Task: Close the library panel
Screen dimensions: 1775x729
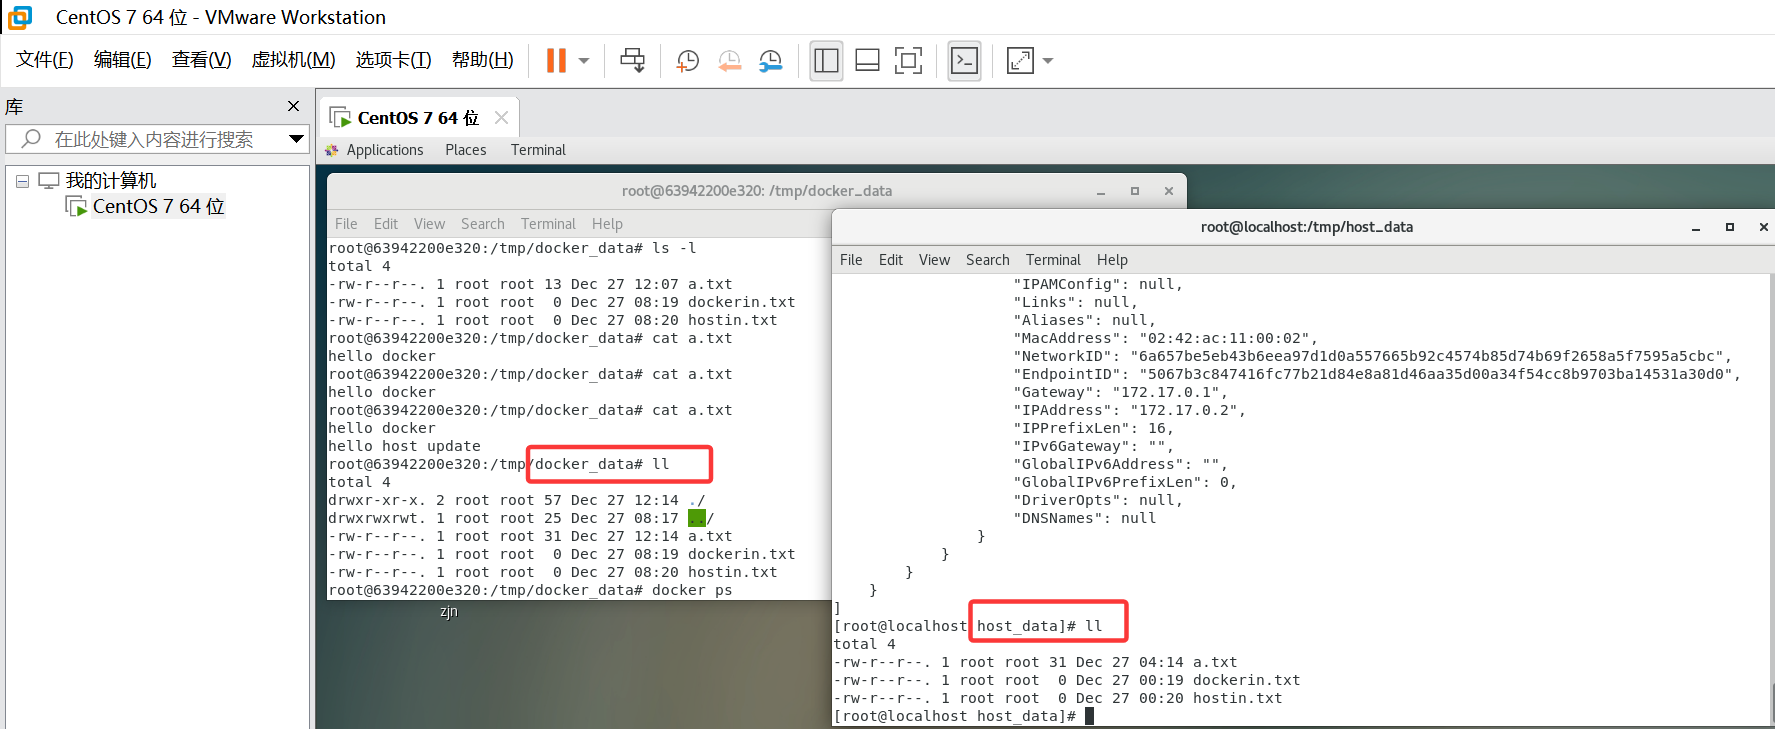Action: [293, 106]
